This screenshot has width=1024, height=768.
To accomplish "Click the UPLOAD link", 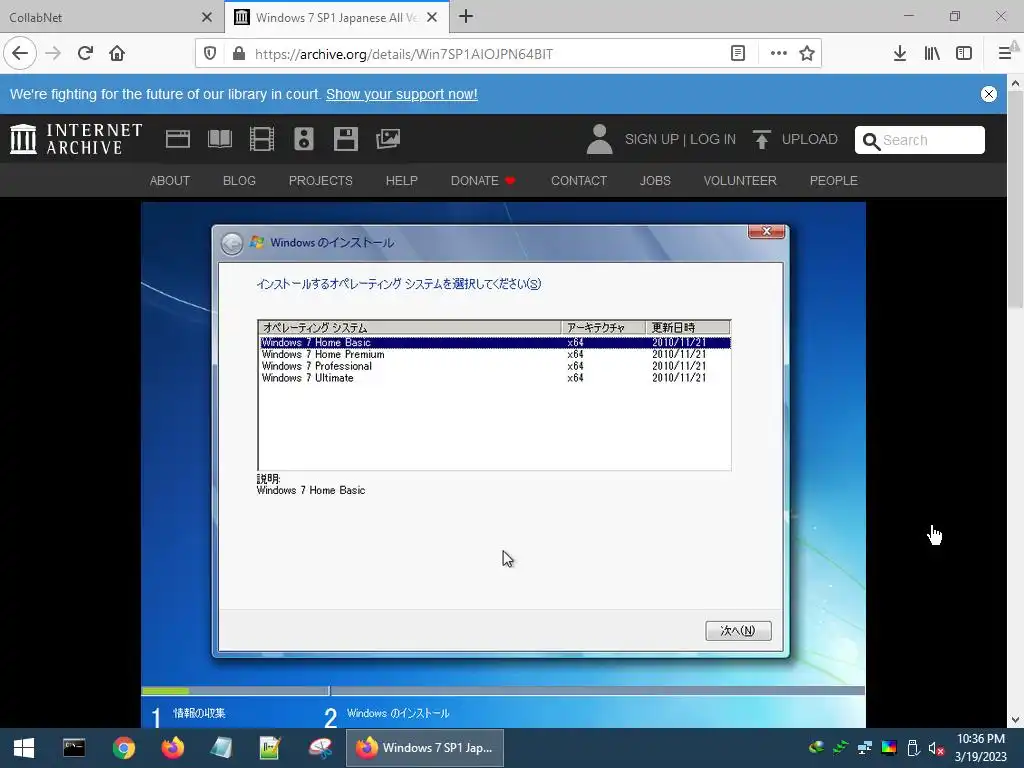I will pos(809,140).
